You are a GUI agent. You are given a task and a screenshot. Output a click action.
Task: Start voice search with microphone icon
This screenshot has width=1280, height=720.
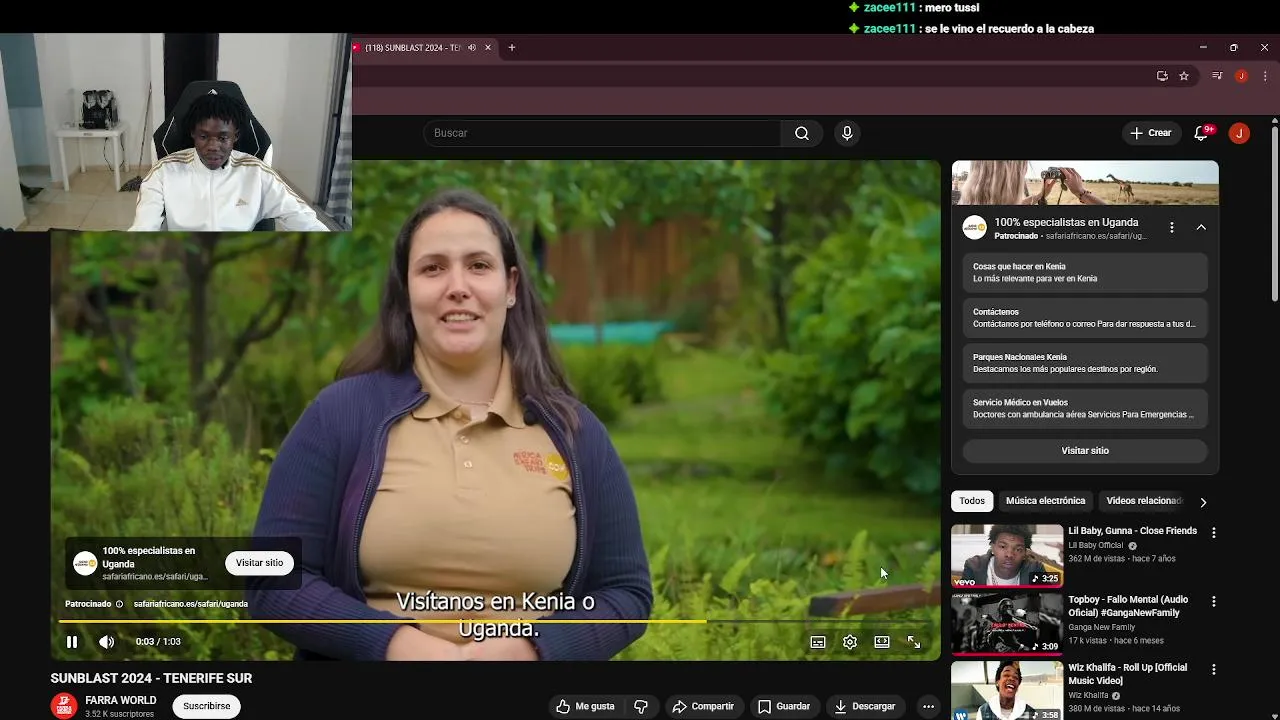tap(847, 133)
